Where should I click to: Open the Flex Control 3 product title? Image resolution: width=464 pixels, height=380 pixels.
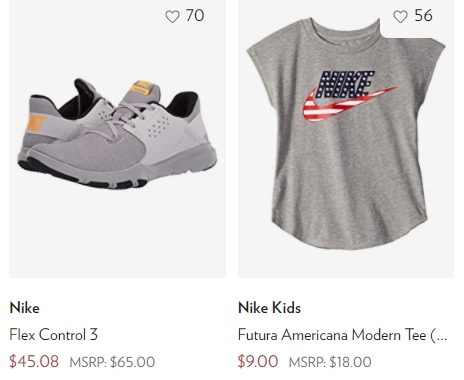(x=54, y=335)
